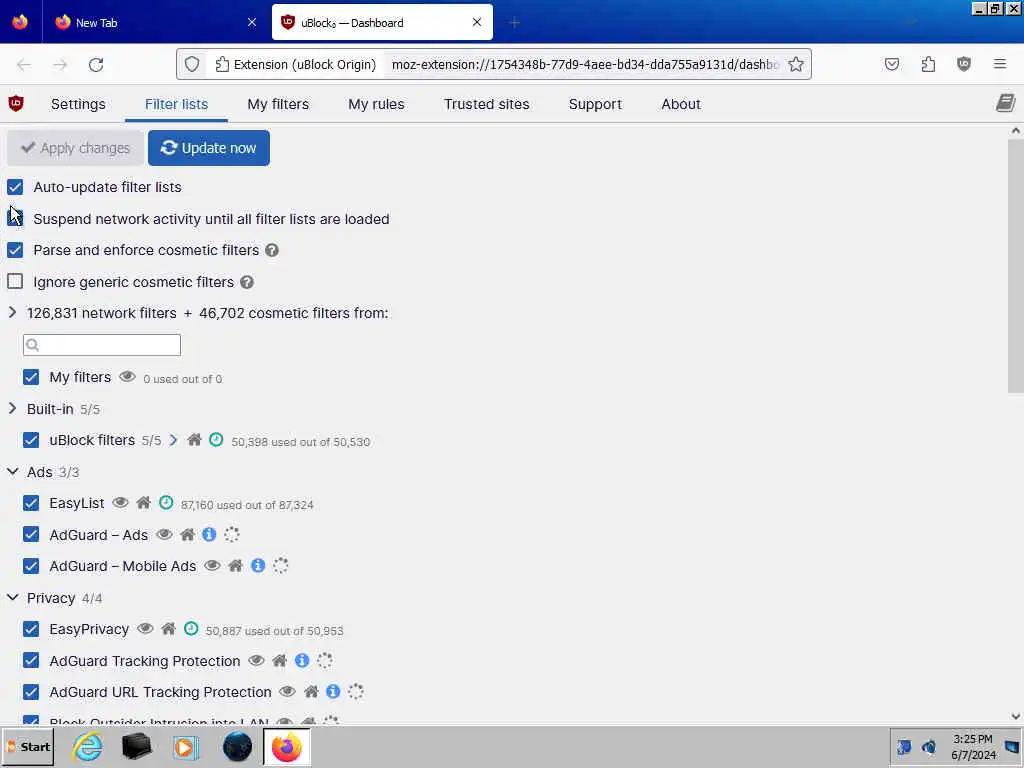Image resolution: width=1024 pixels, height=768 pixels.
Task: Reload the current page
Action: tap(96, 65)
